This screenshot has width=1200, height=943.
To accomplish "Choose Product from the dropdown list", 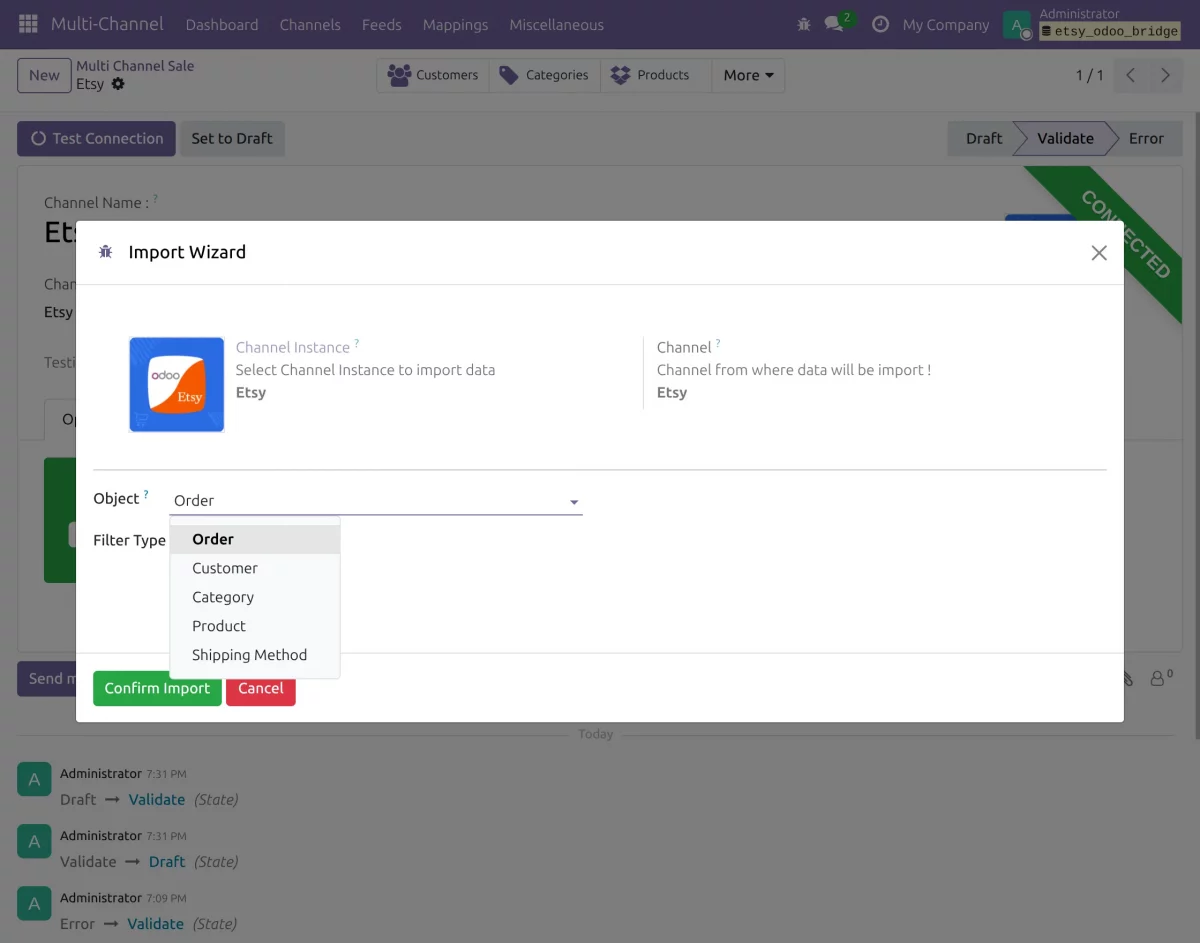I will pos(255,626).
